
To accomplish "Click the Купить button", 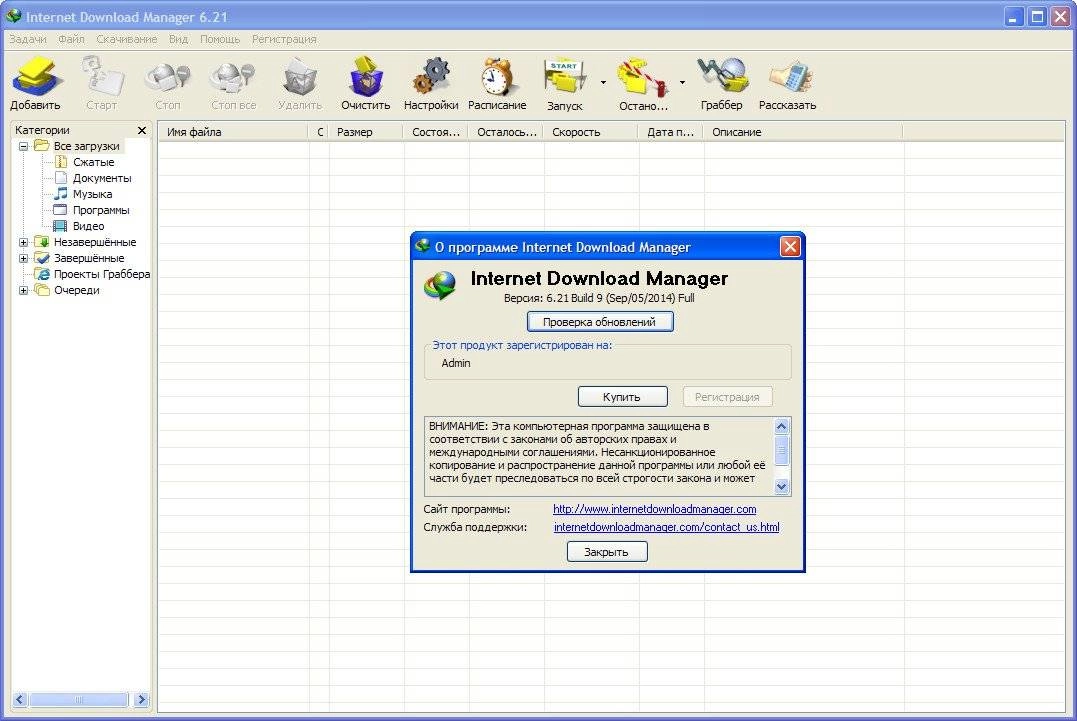I will [x=622, y=396].
